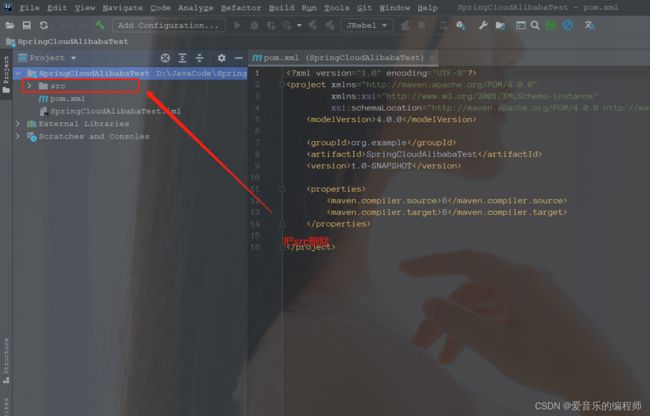Click the Run with Coverage icon
The width and height of the screenshot is (650, 416).
[271, 25]
